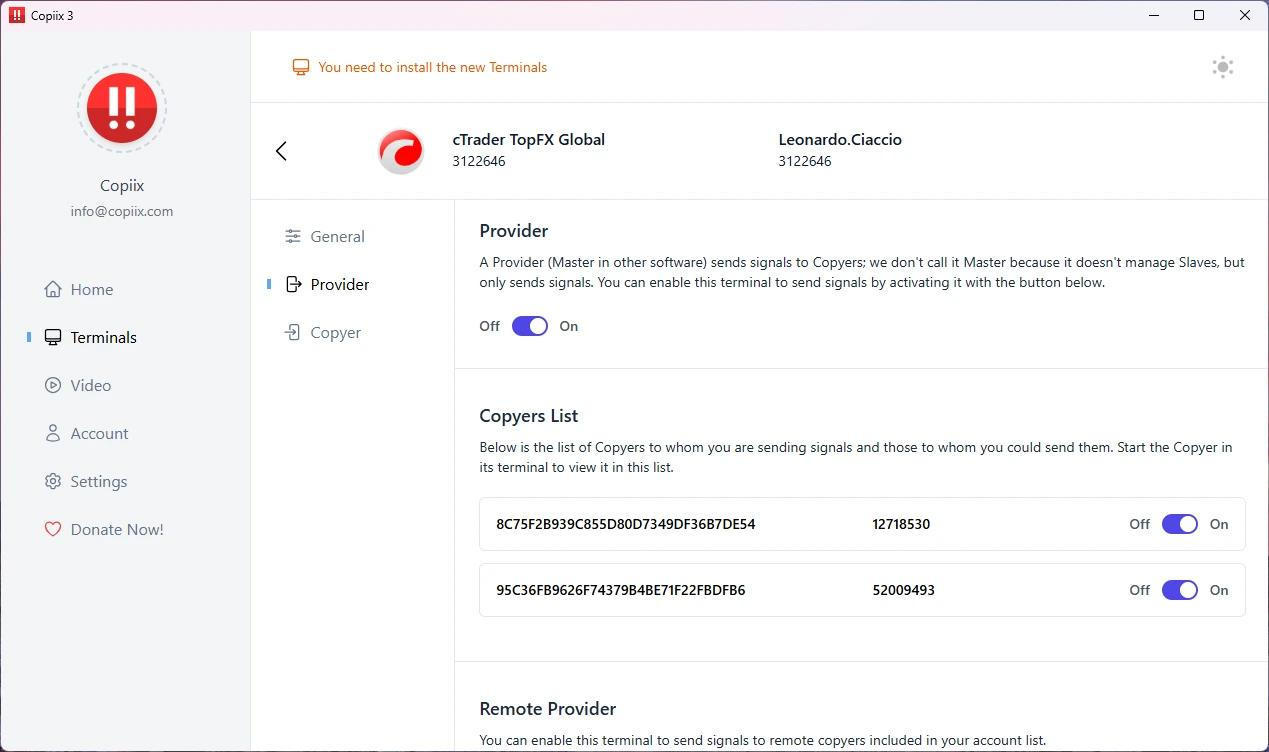The image size is (1269, 752).
Task: Click the Terminals monitor icon in sidebar
Action: 53,337
